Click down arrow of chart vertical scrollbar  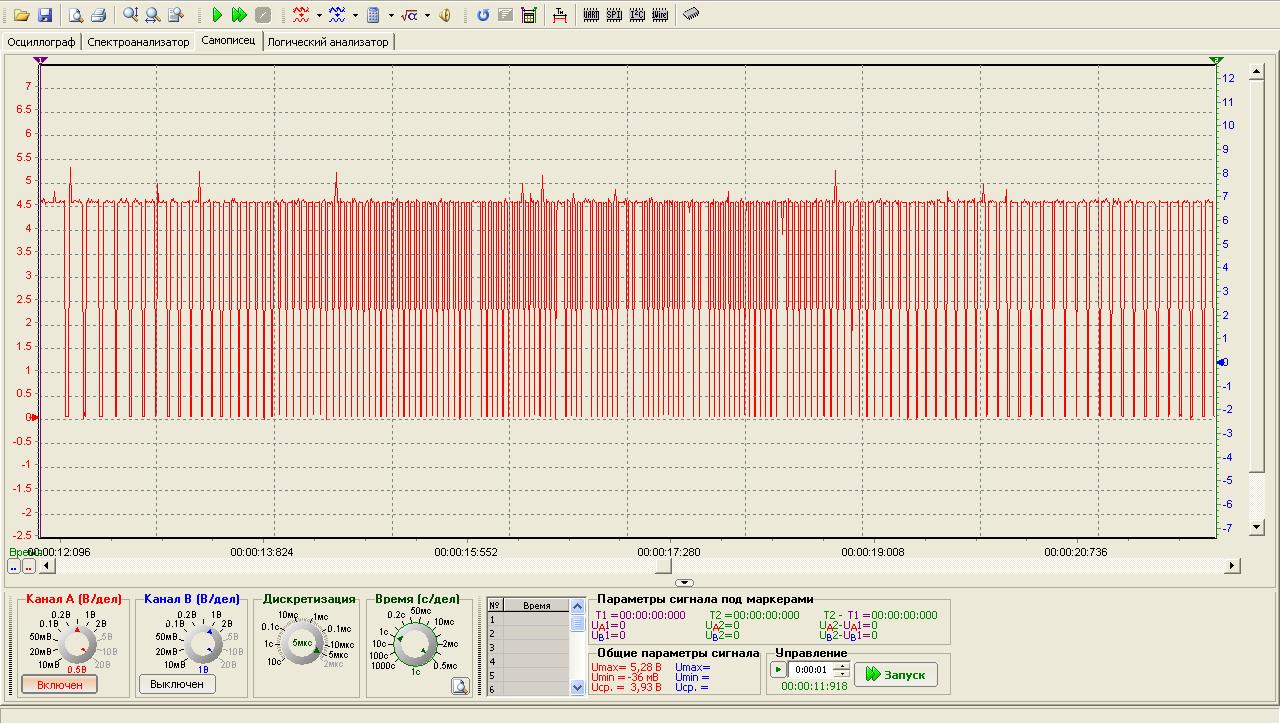click(1257, 528)
